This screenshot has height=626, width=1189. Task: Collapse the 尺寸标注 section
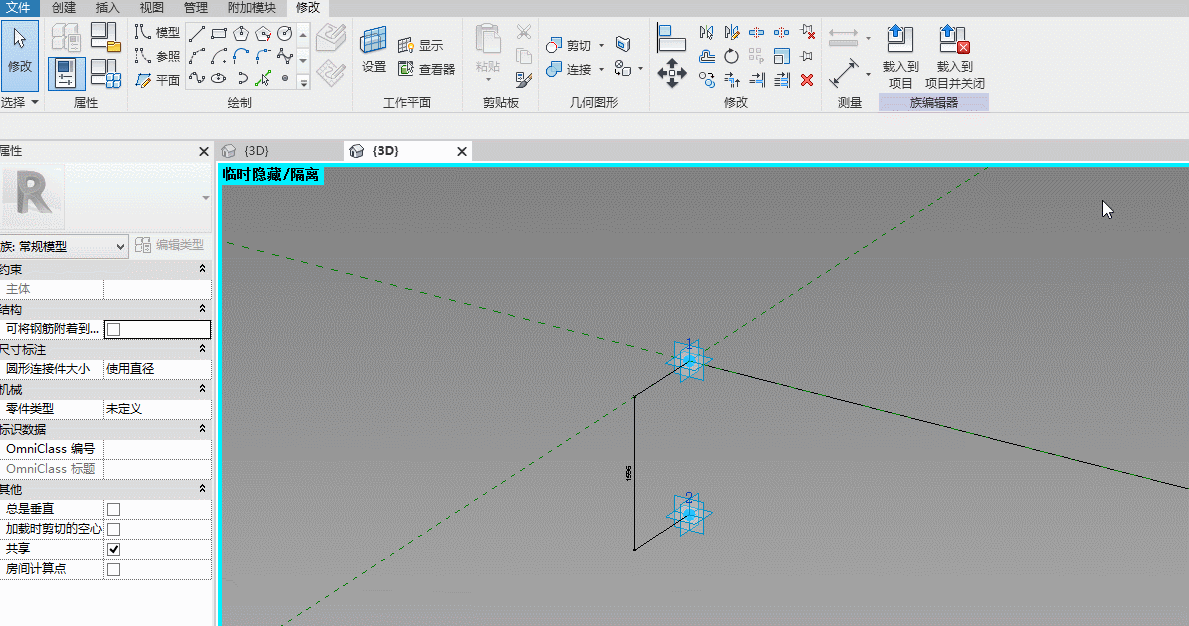202,349
